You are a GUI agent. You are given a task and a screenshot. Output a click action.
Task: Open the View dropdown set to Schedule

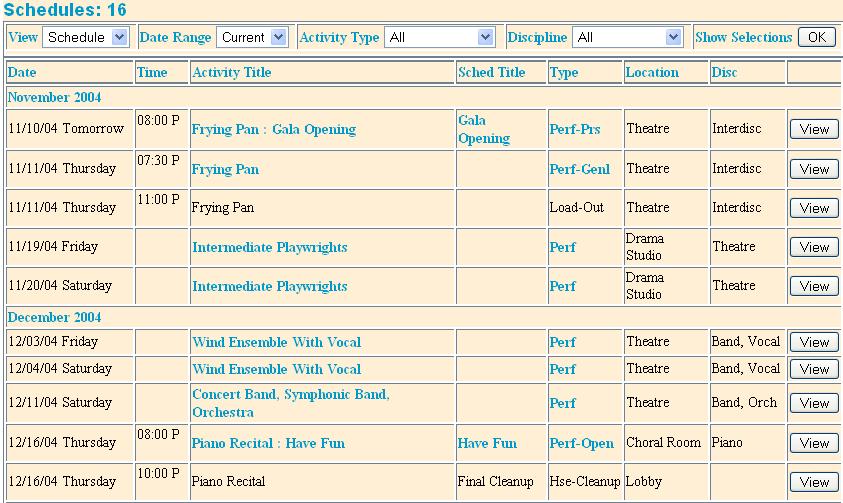(86, 38)
